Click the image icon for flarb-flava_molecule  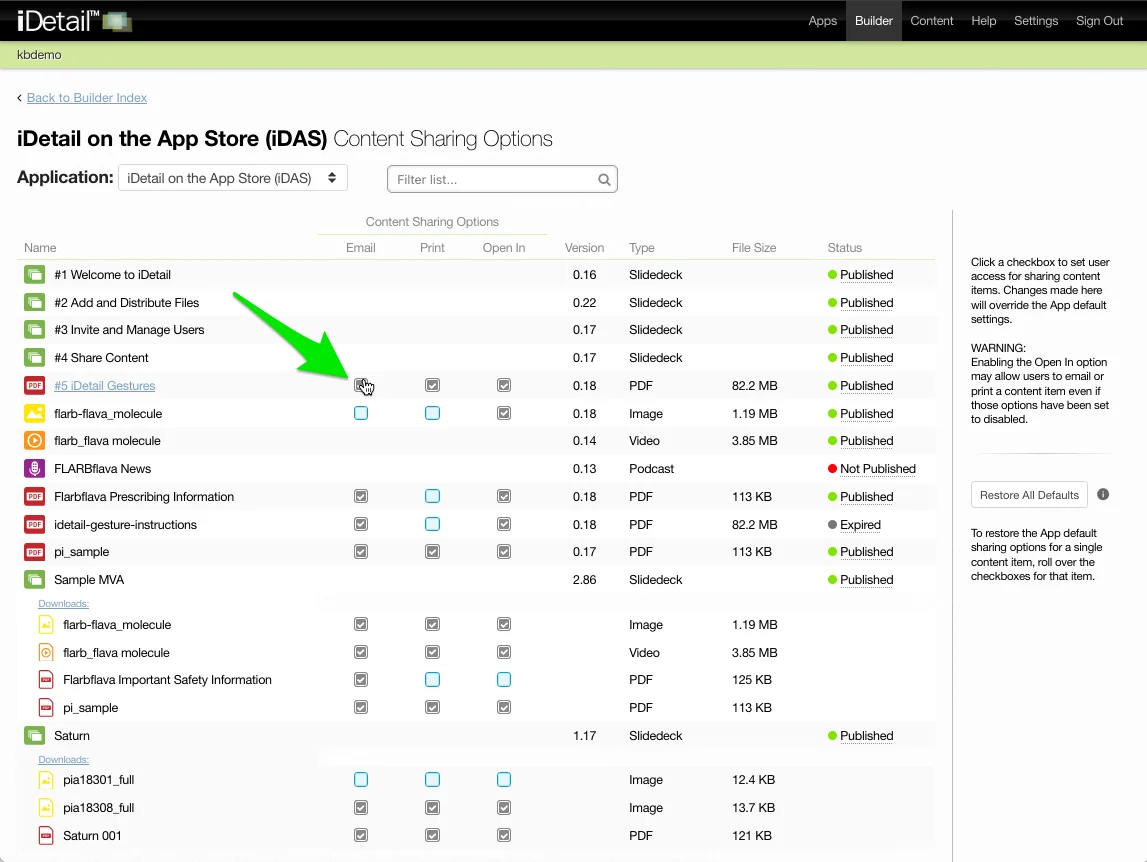click(35, 414)
